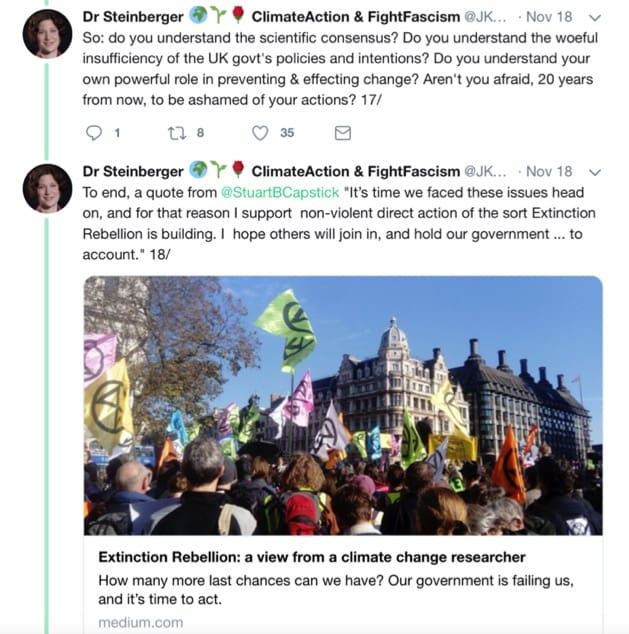Click the reply speech bubble icon

tap(94, 133)
